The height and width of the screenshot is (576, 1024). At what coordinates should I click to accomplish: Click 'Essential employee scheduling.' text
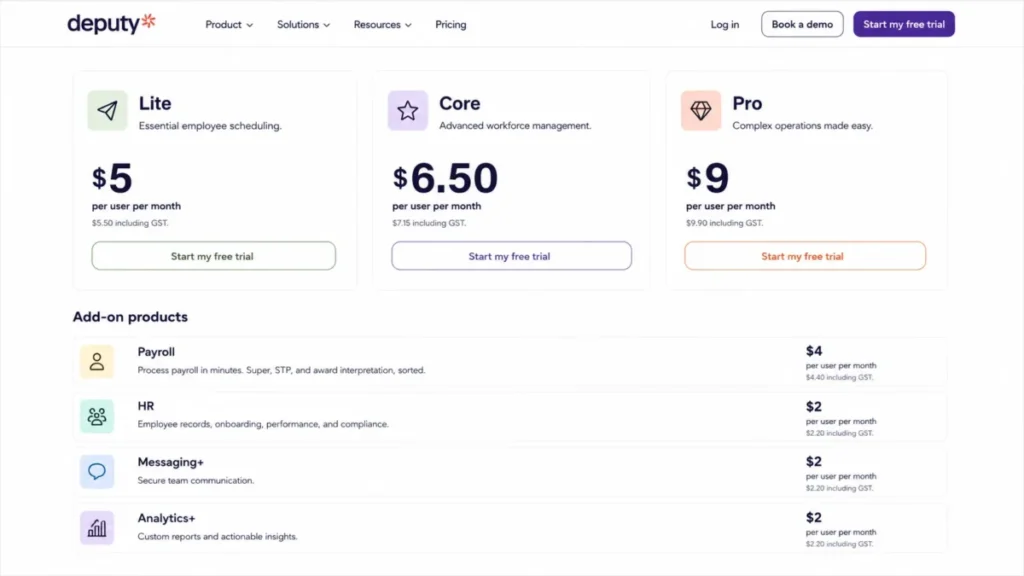[x=210, y=125]
